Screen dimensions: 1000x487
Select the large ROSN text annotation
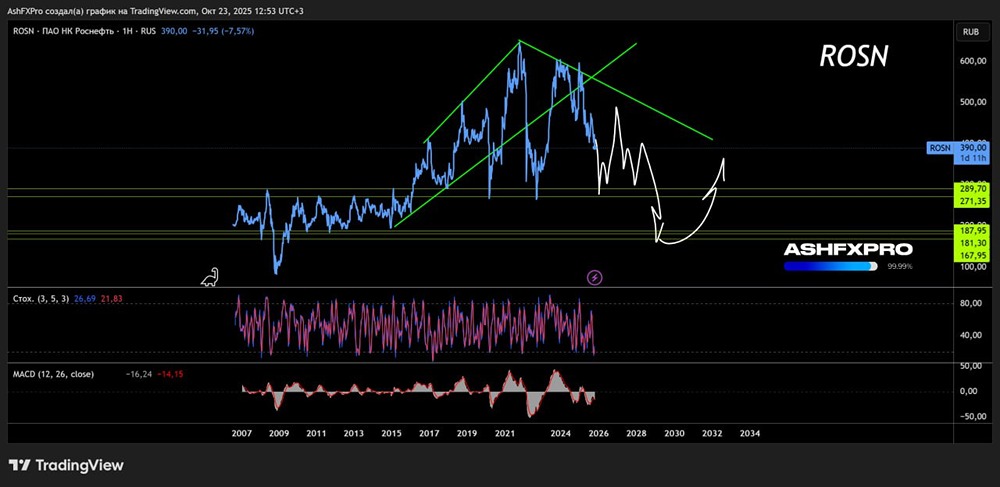click(853, 56)
